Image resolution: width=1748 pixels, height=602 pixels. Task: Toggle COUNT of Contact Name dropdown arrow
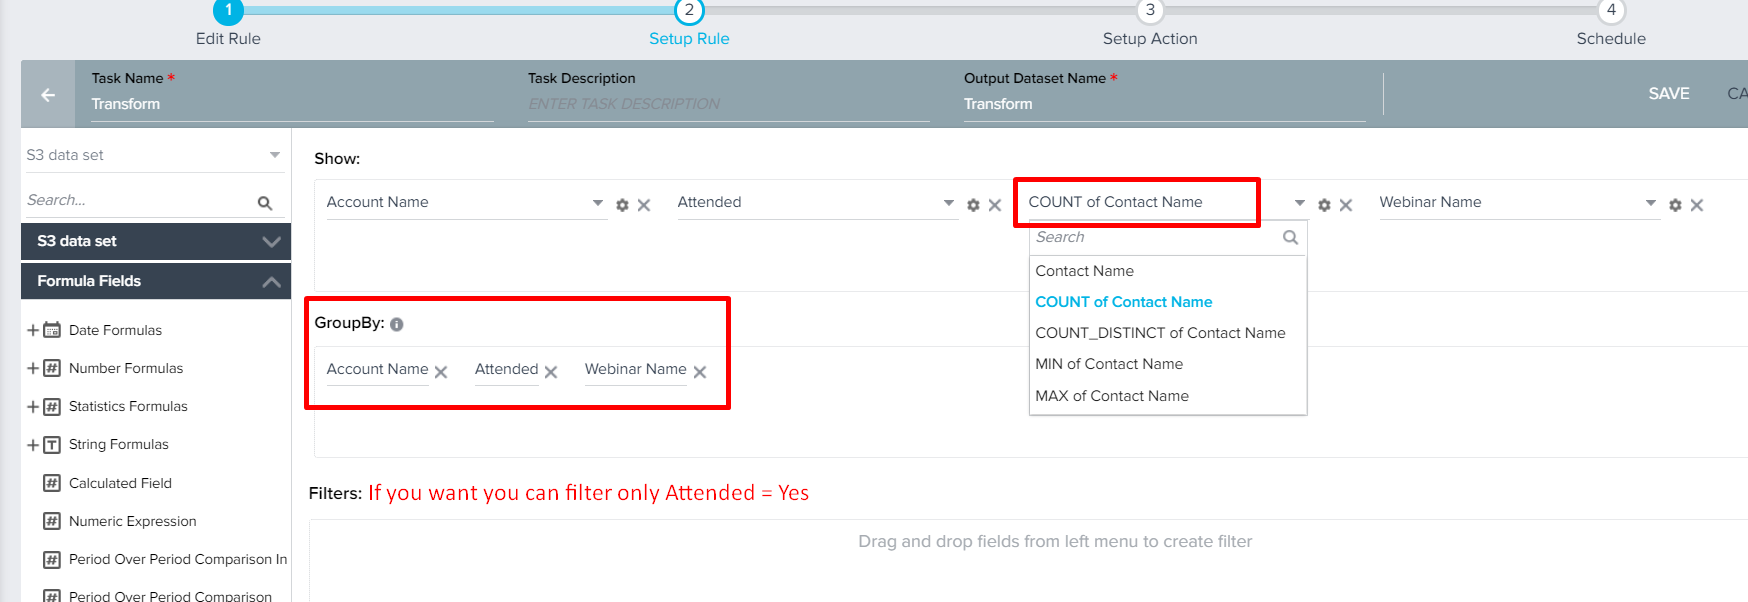pos(1300,203)
